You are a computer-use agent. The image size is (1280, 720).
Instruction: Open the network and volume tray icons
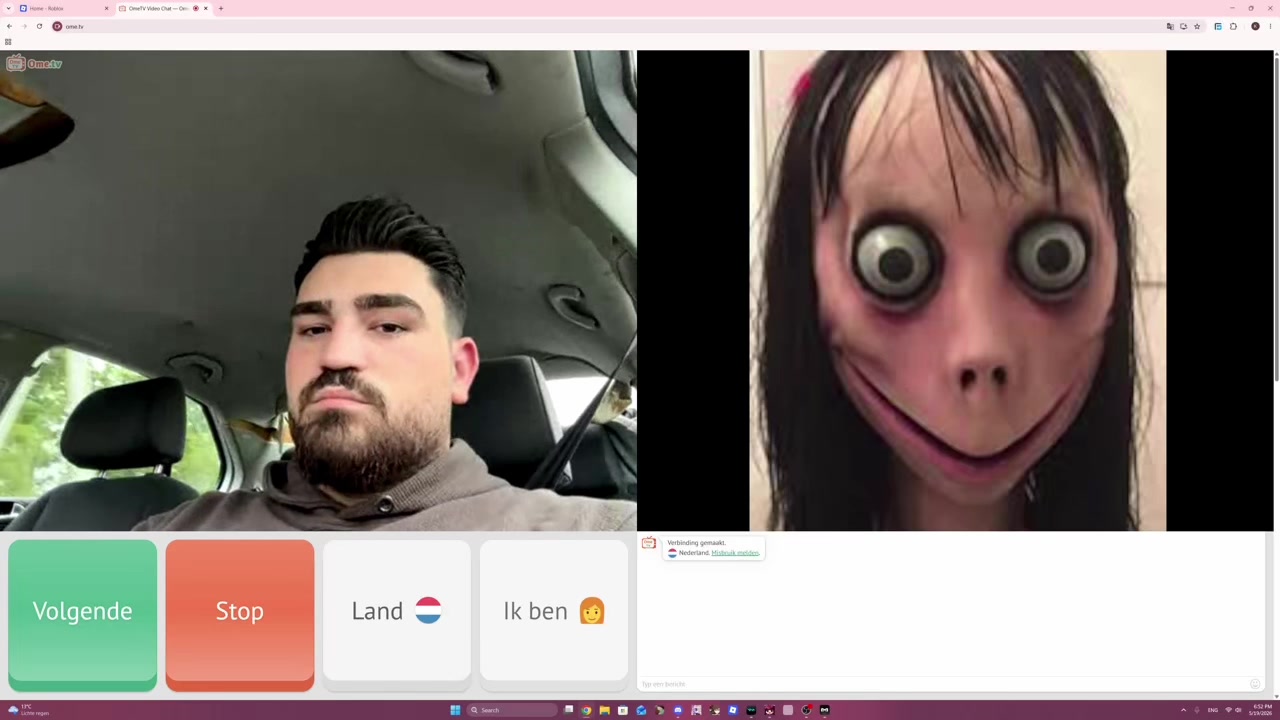[x=1233, y=710]
